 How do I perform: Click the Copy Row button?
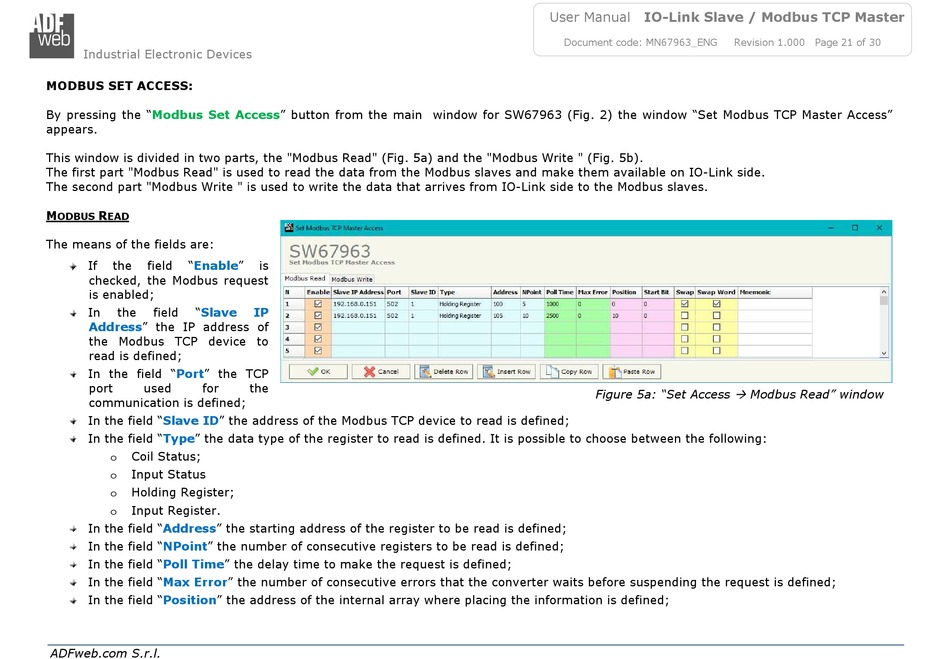[x=571, y=371]
